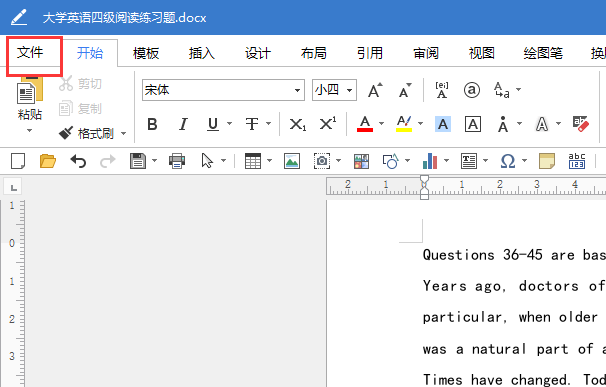This screenshot has height=387, width=606.
Task: Toggle subscript formatting
Action: click(x=298, y=124)
